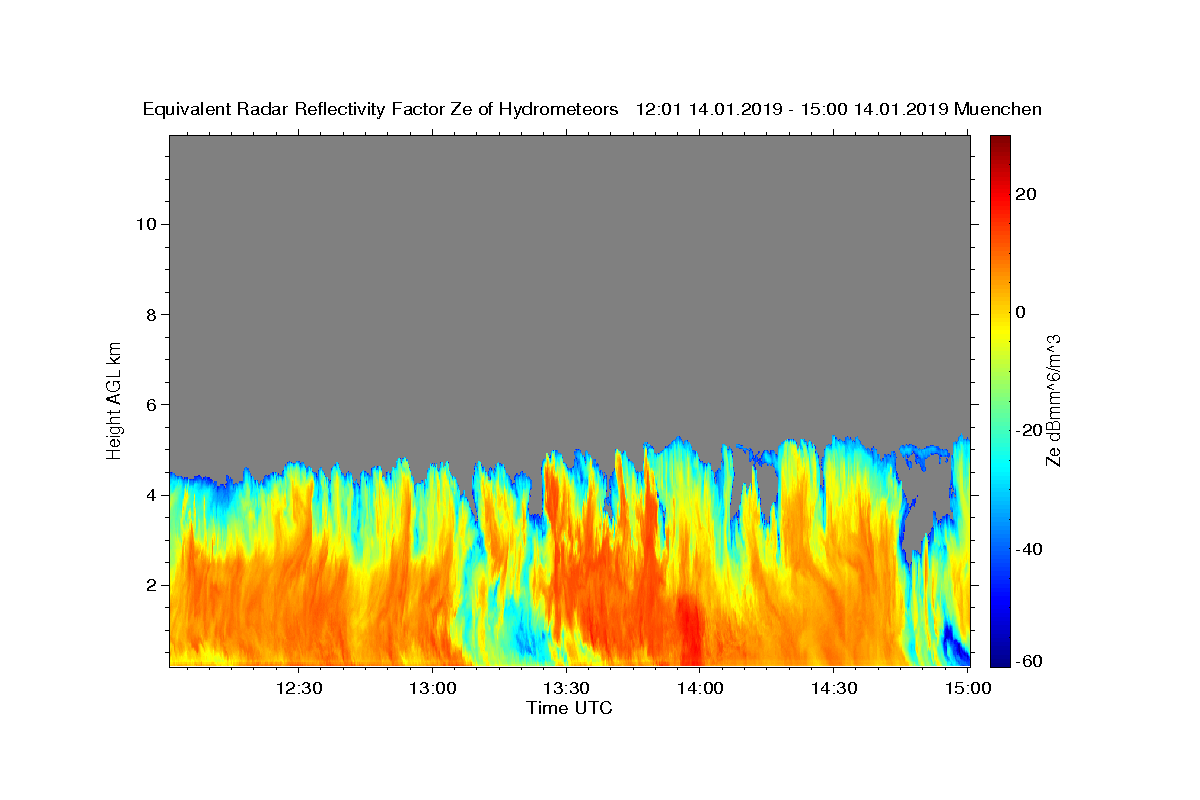
Task: Click the 'Height AGL km' axis label
Action: pos(114,400)
